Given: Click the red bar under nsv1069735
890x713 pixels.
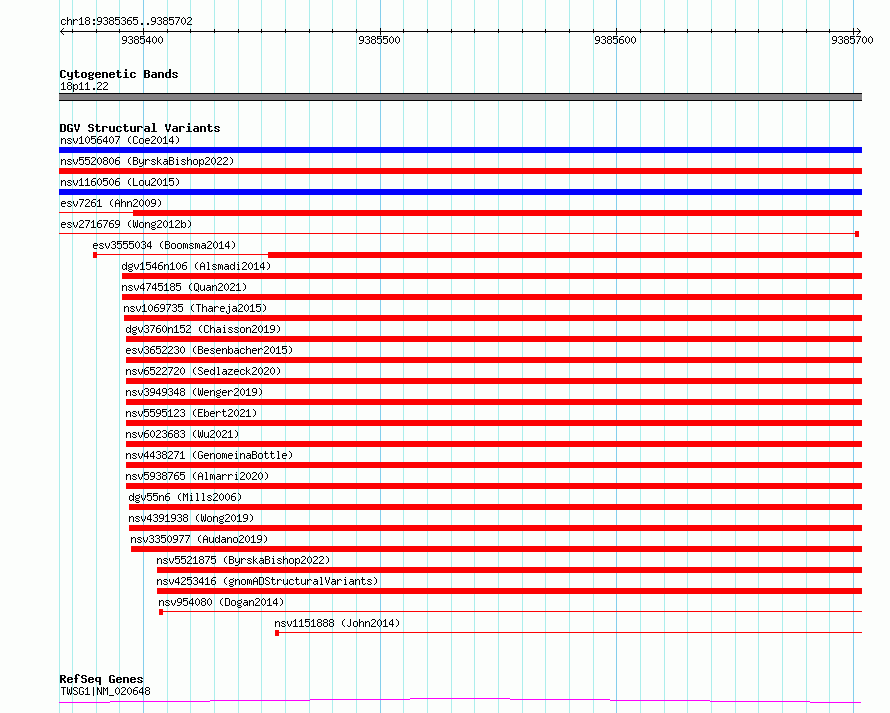Looking at the screenshot, I should coord(493,318).
